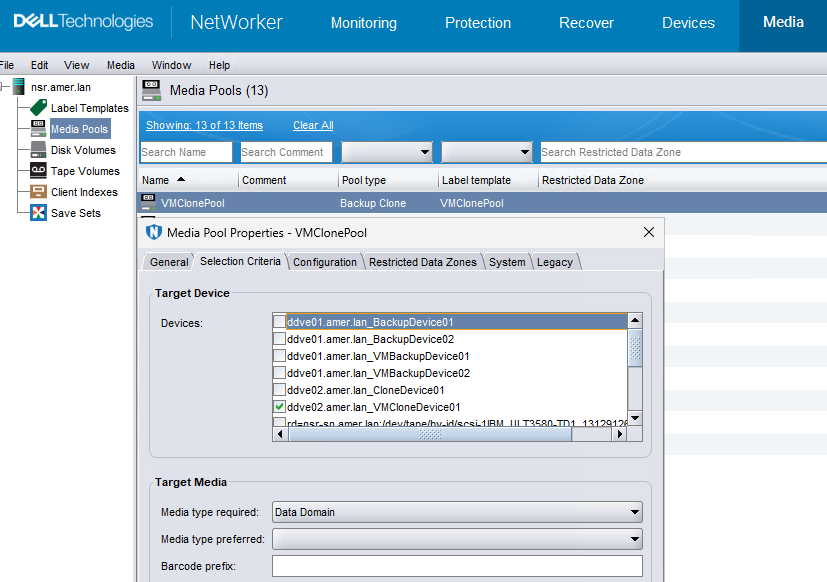The height and width of the screenshot is (582, 827).
Task: Click the Clear All link
Action: click(x=313, y=125)
